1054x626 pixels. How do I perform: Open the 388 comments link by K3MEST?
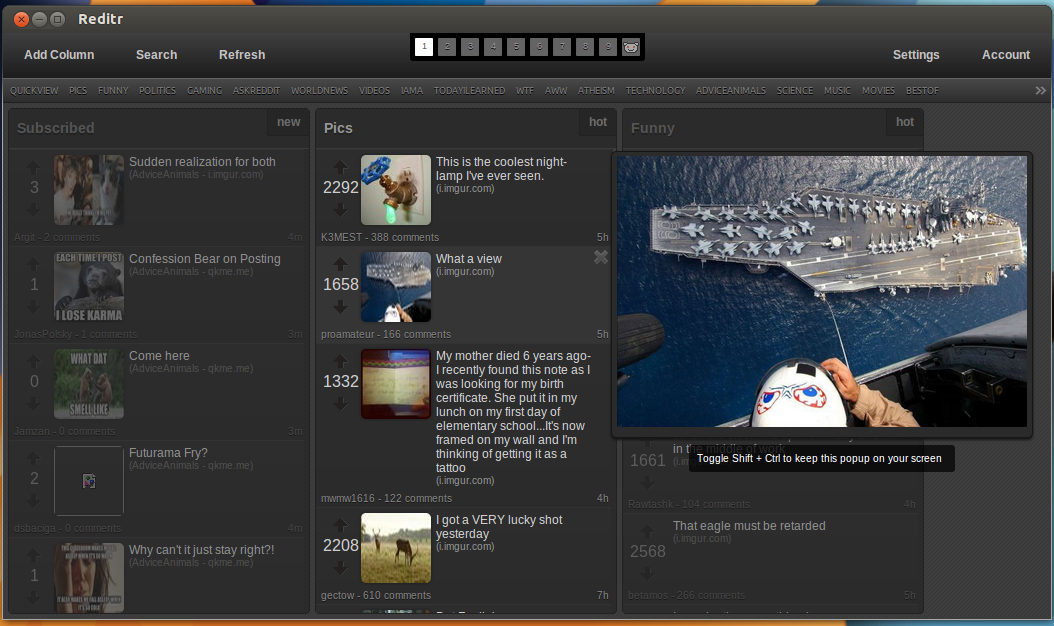click(x=404, y=237)
